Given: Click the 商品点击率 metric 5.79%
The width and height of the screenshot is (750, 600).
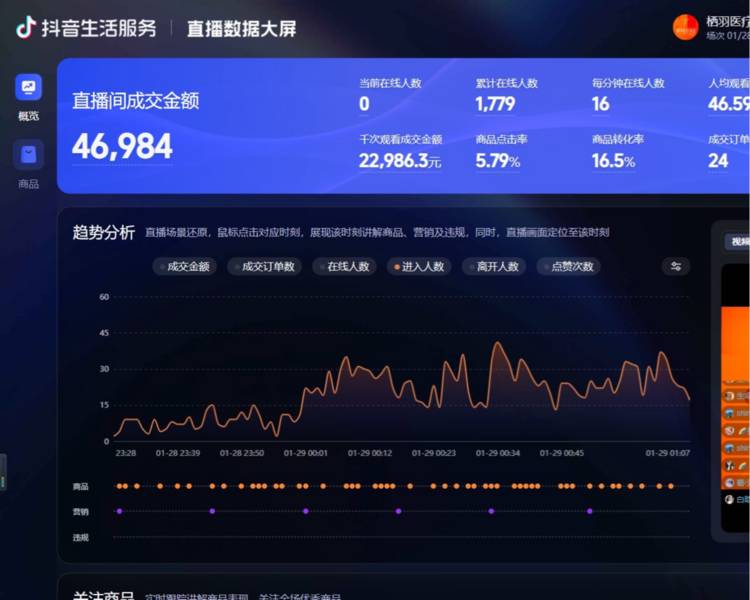Looking at the screenshot, I should 497,160.
